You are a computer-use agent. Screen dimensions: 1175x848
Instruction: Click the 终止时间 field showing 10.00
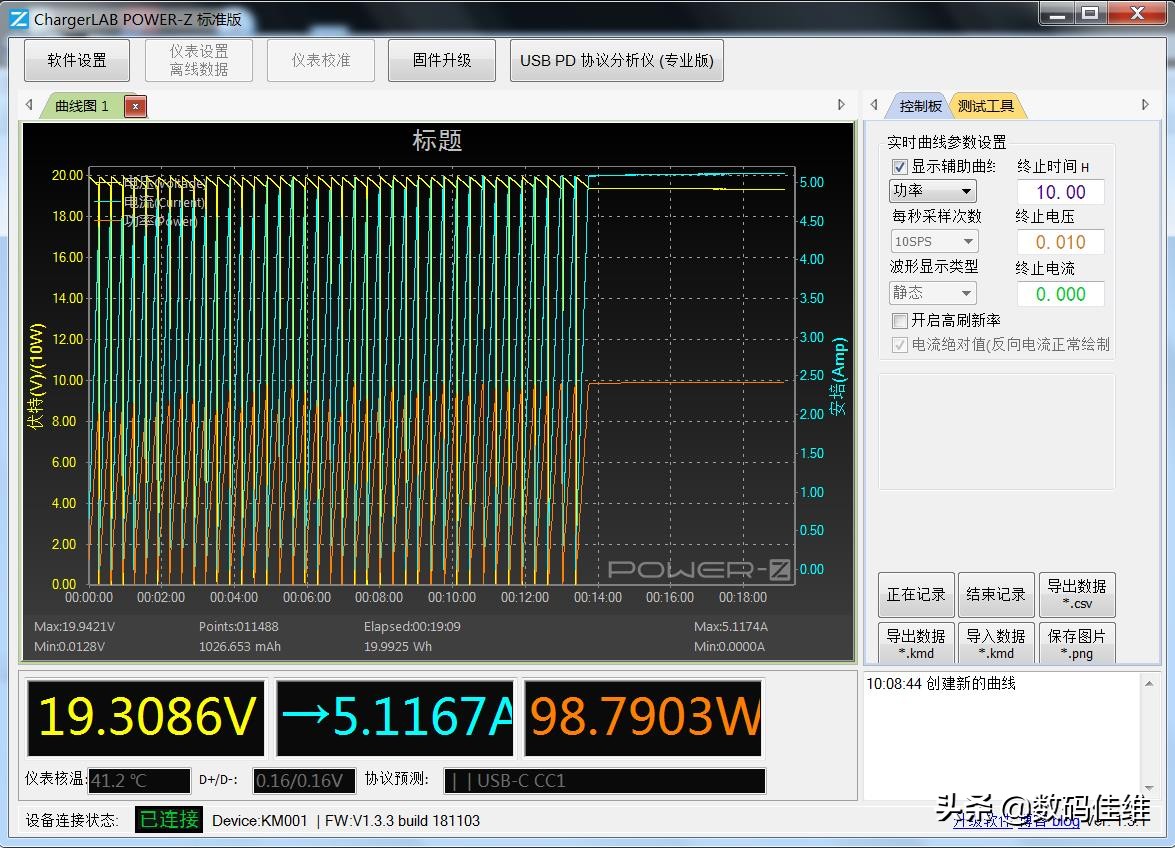point(1060,191)
